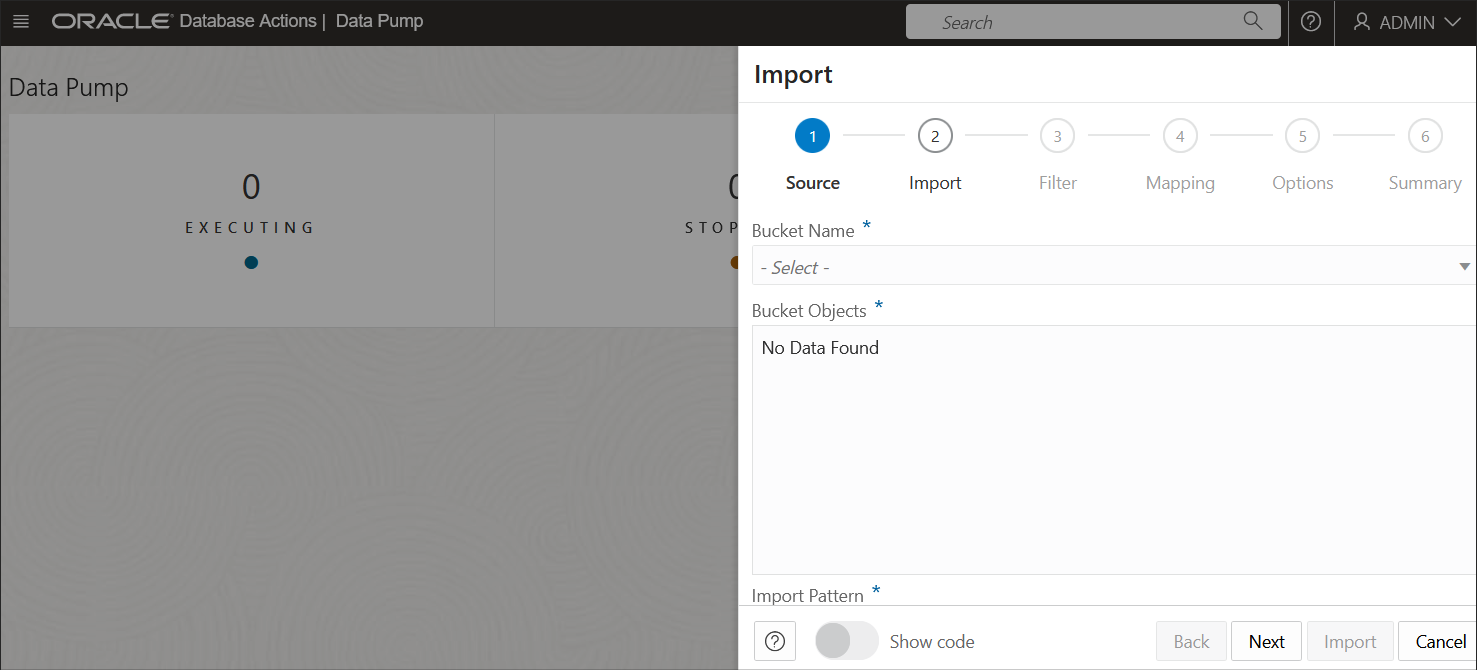
Task: Click the disabled Import button
Action: click(x=1350, y=642)
